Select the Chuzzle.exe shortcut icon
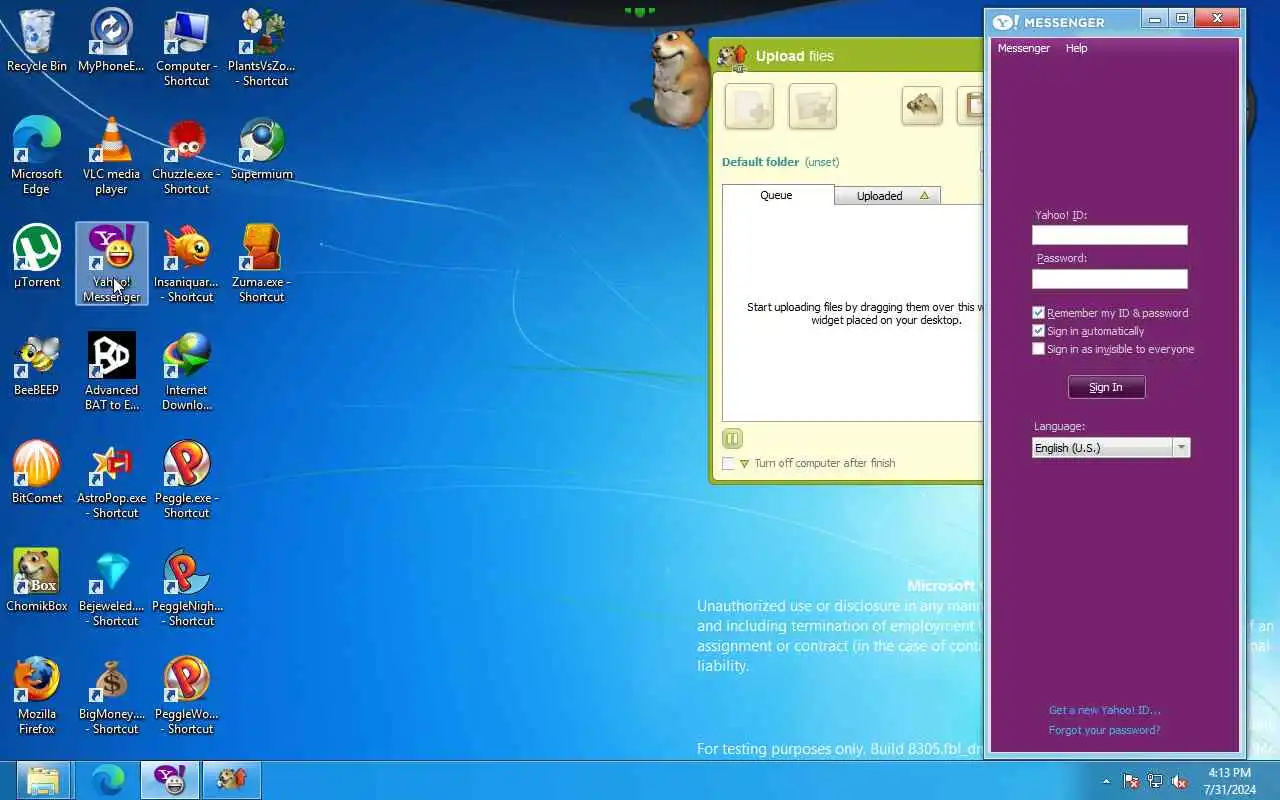This screenshot has height=800, width=1280. tap(186, 156)
